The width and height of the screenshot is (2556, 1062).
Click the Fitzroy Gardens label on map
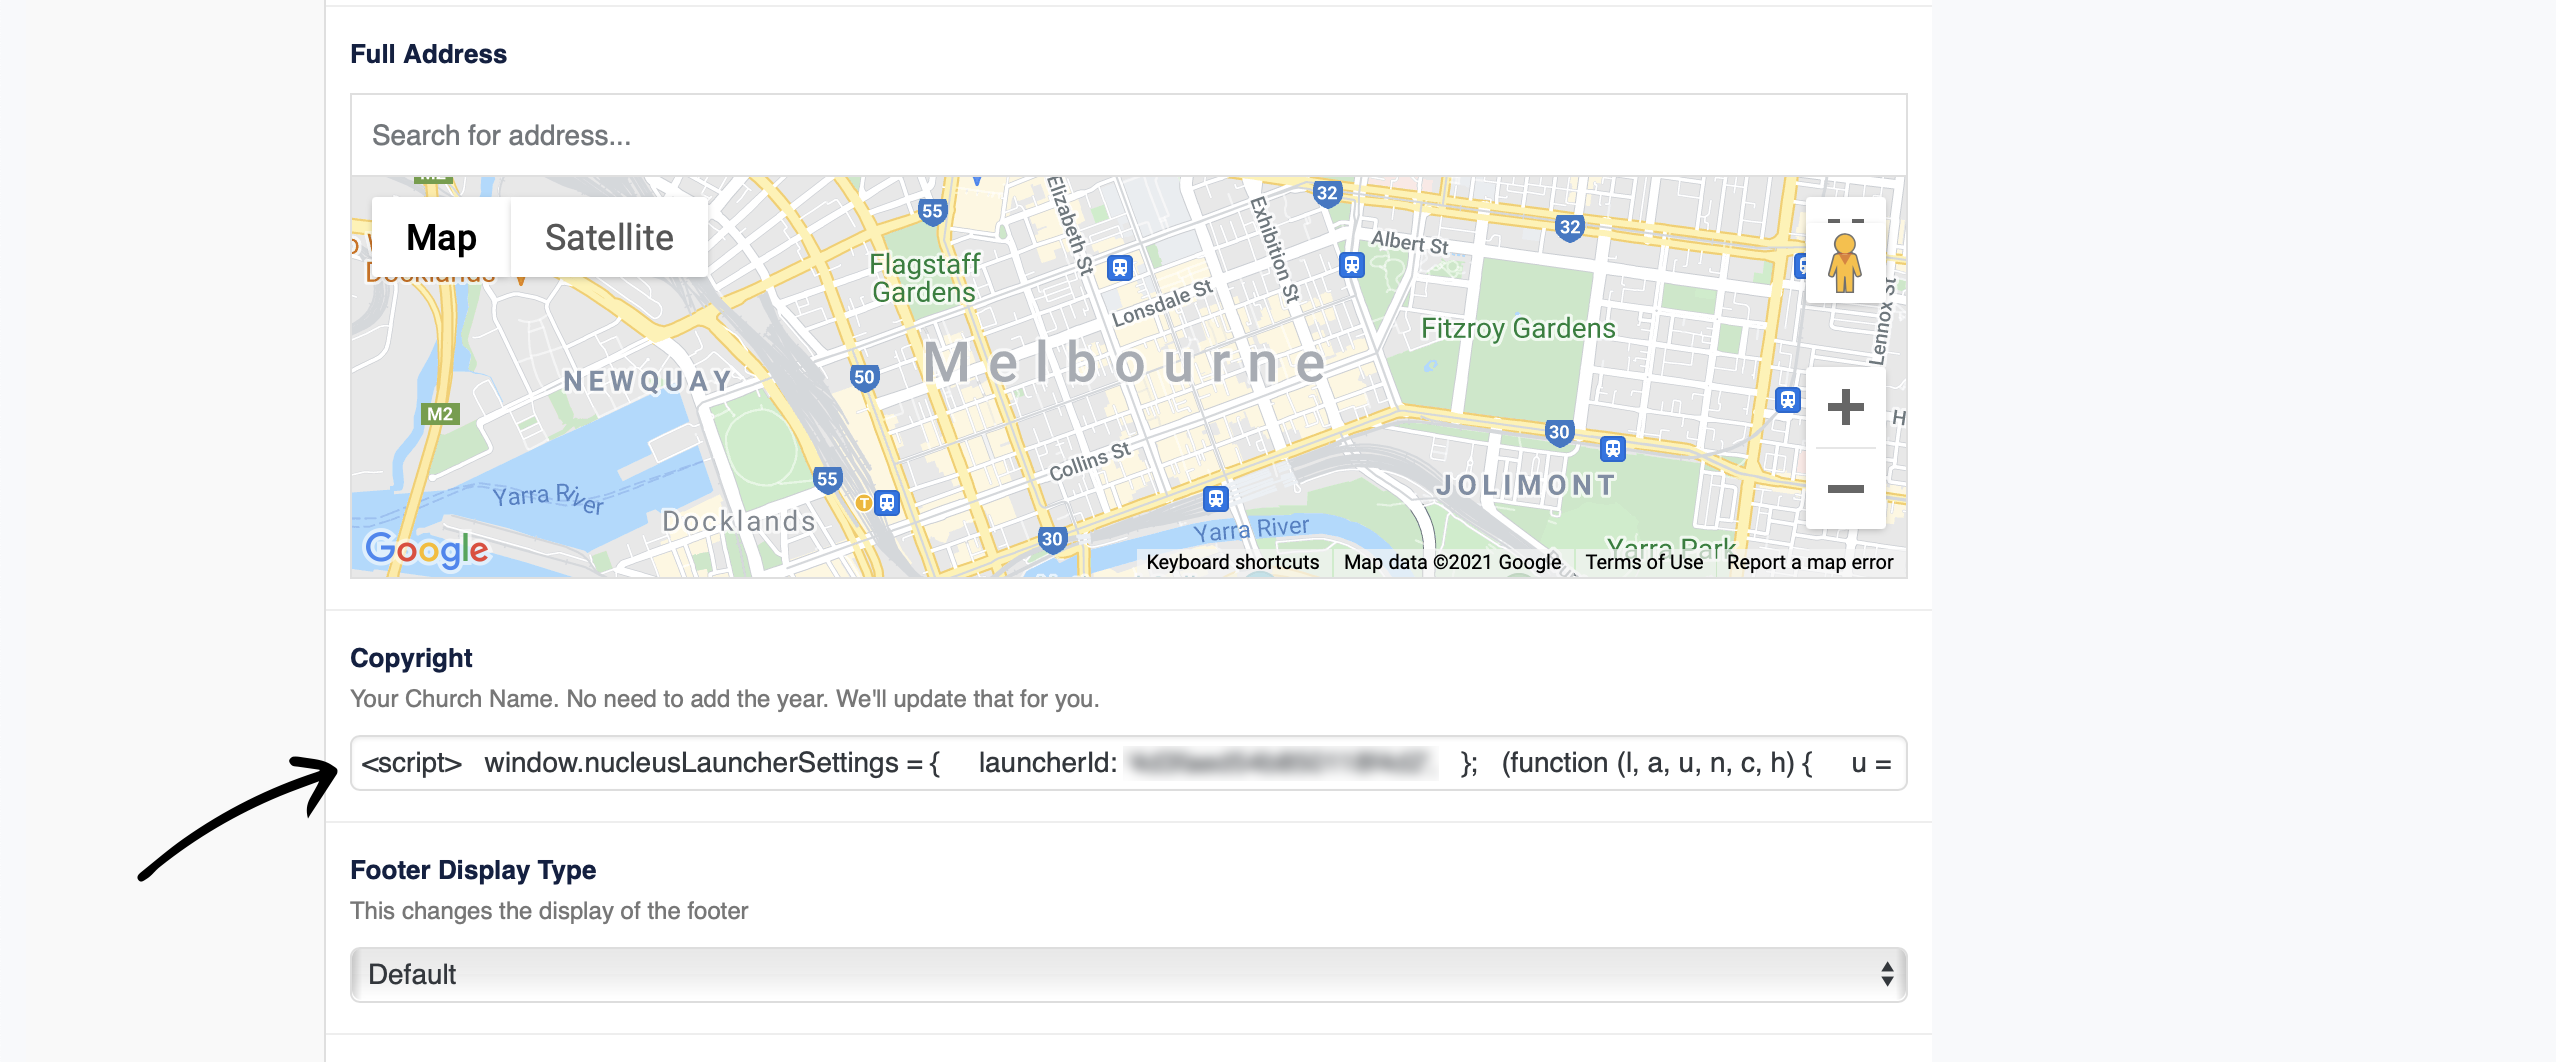pos(1518,328)
